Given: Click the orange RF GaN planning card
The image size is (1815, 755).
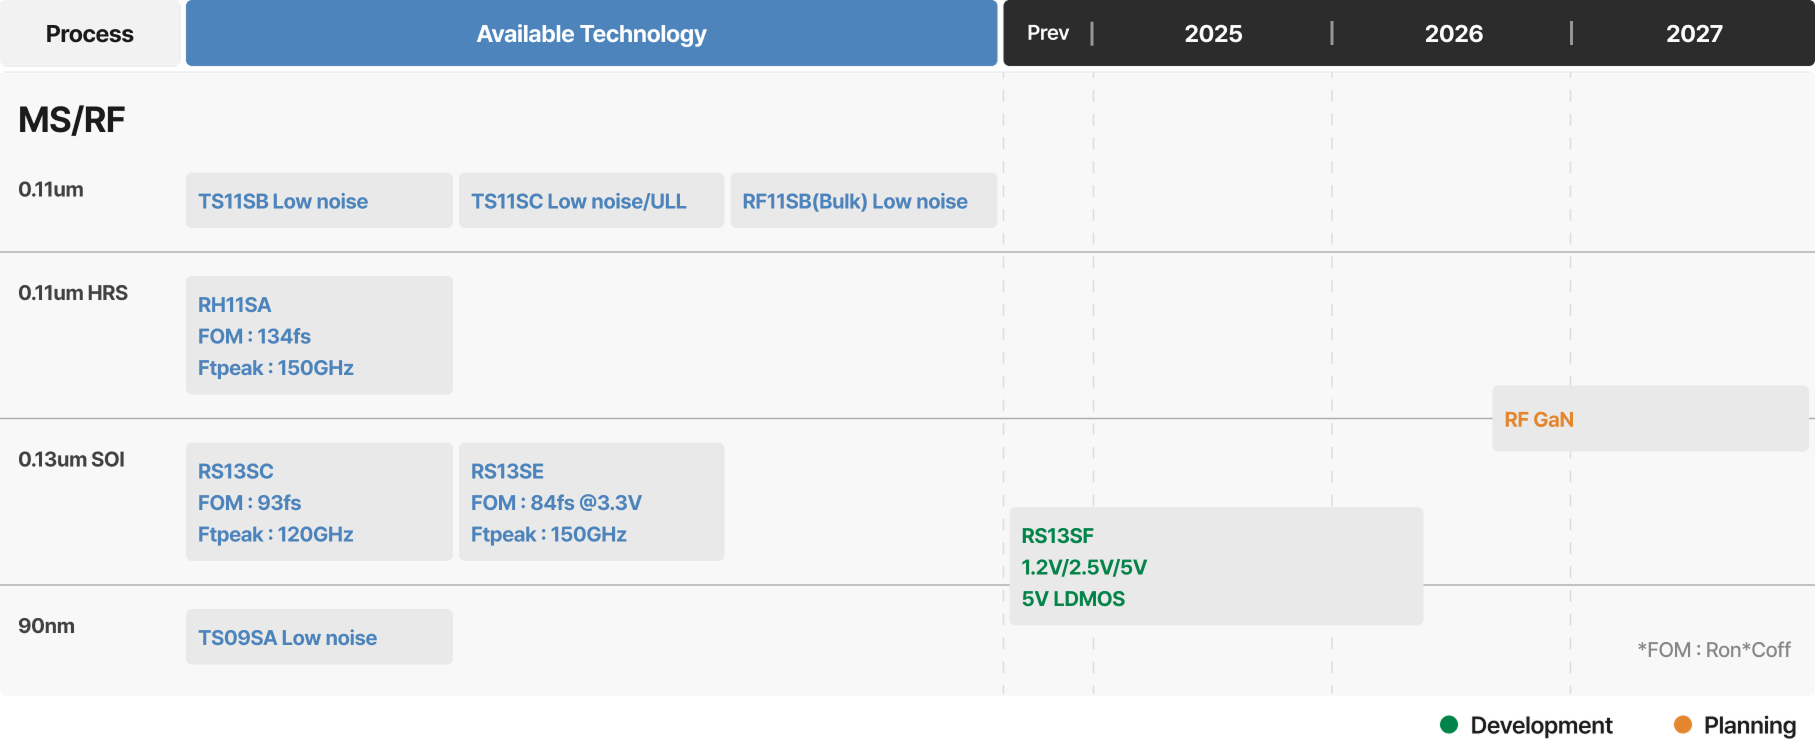Looking at the screenshot, I should [x=1649, y=419].
